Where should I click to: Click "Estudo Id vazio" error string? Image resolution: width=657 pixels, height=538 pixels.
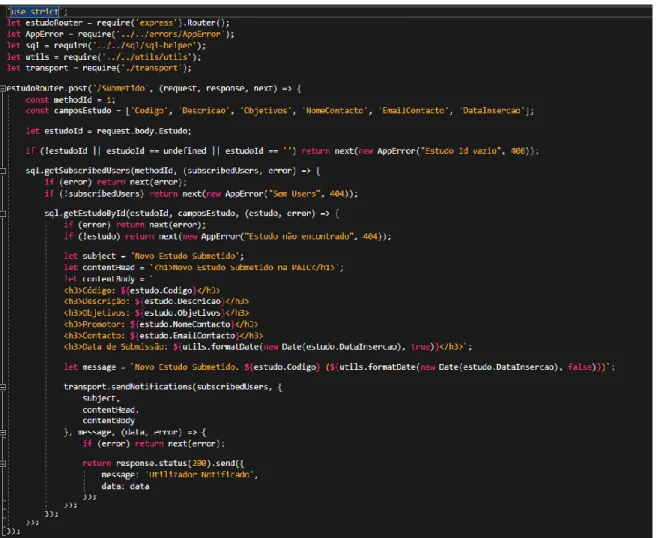click(461, 151)
